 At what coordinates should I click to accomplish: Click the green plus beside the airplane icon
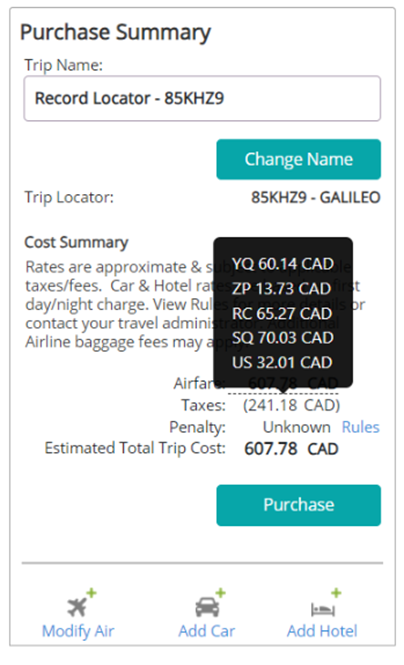pos(91,592)
